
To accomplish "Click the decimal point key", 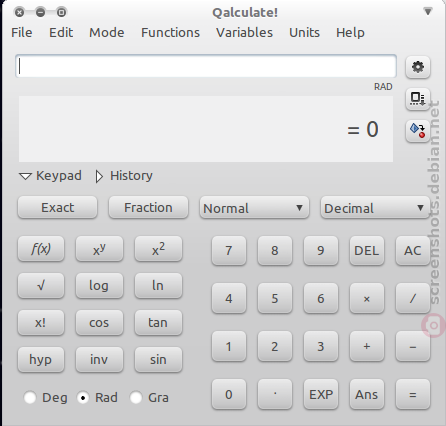I will click(275, 395).
